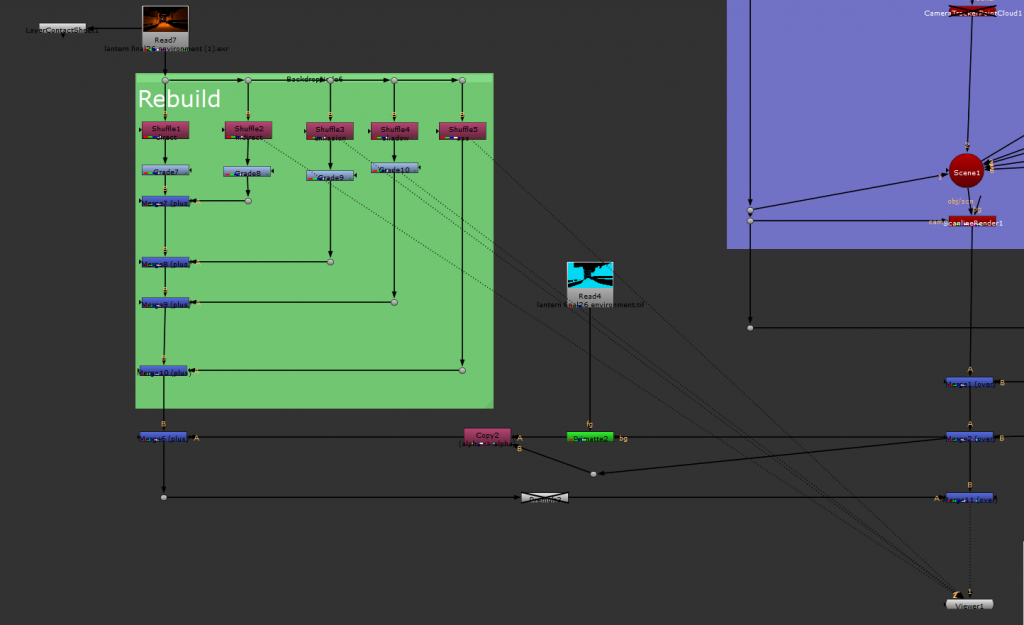Click the dot below Grade8
Viewport: 1024px width, 625px height.
[x=248, y=201]
